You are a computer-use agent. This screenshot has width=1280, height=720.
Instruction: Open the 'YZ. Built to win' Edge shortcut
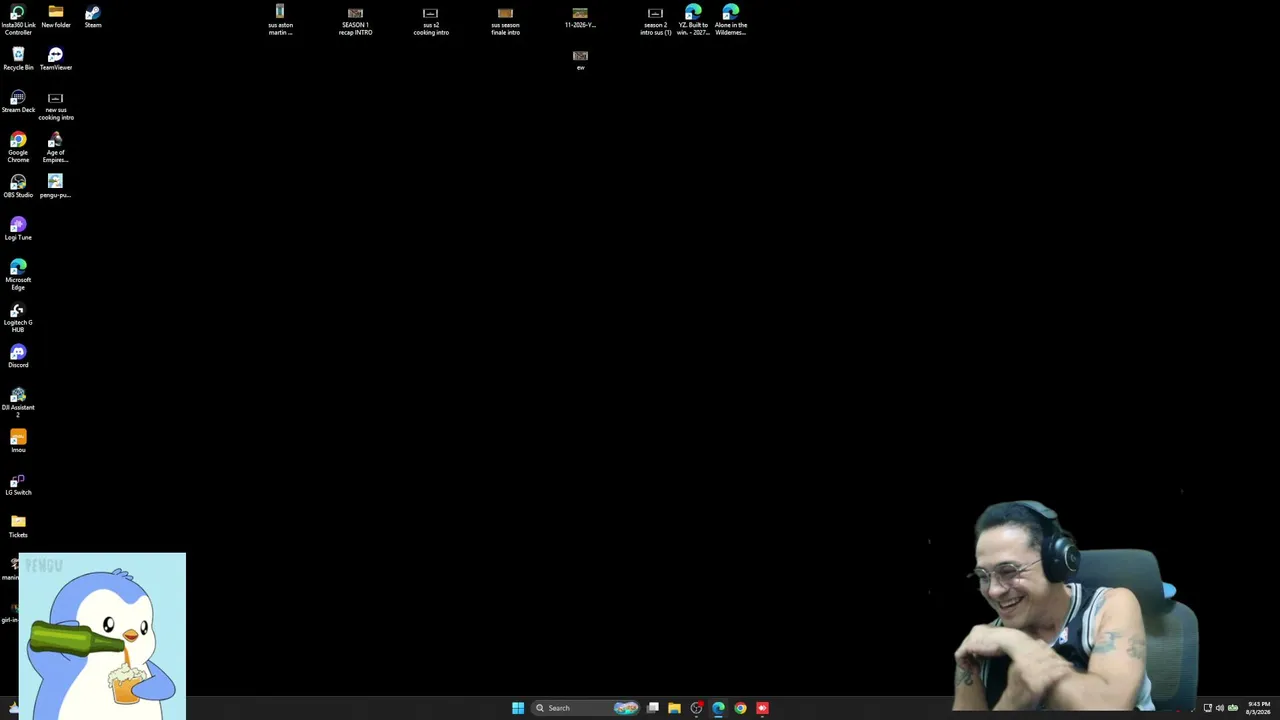point(693,20)
